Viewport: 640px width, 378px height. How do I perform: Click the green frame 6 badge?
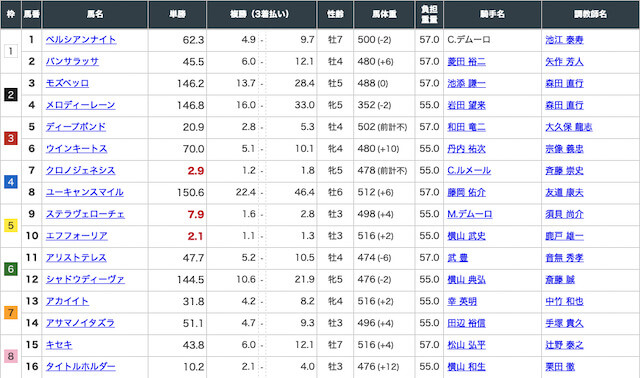coord(11,269)
